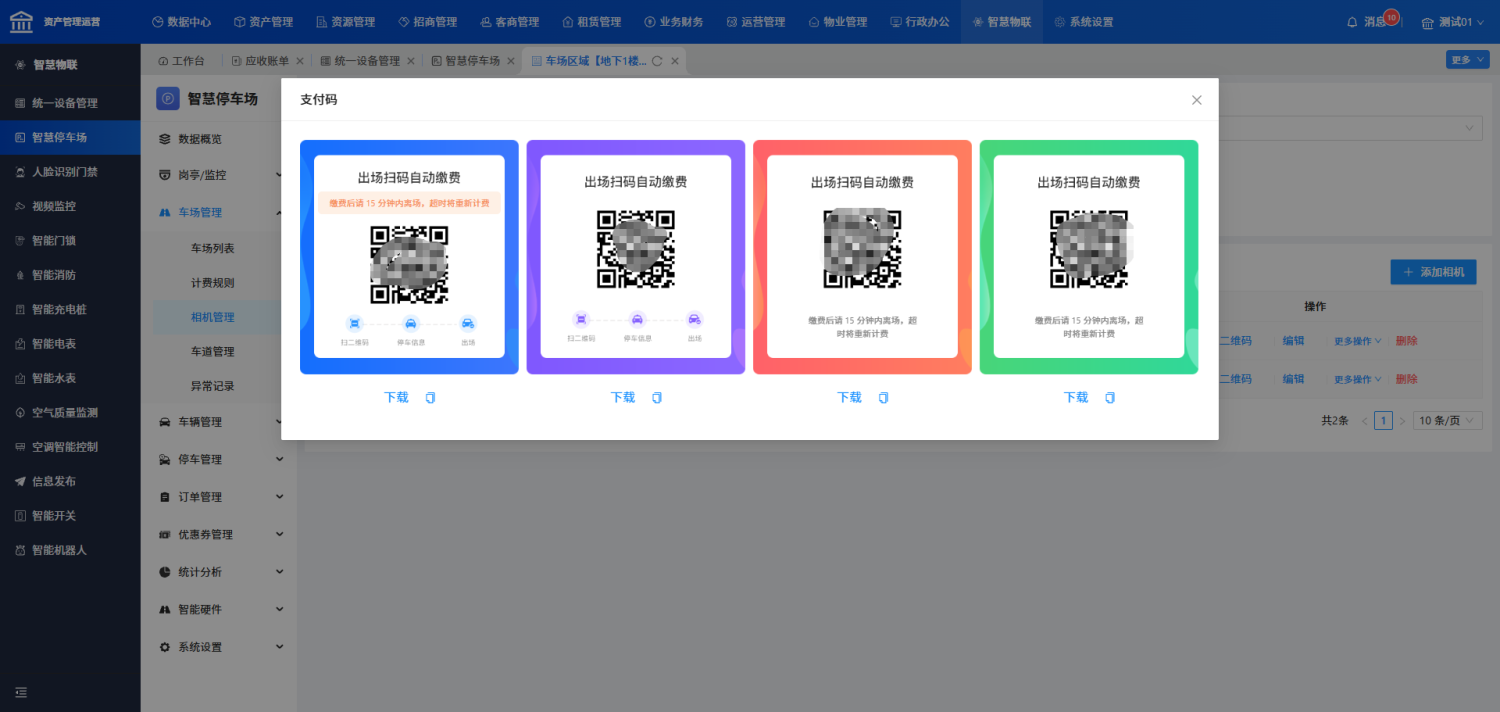Viewport: 1500px width, 712px height.
Task: Click the green card's QR code image
Action: (x=1089, y=249)
